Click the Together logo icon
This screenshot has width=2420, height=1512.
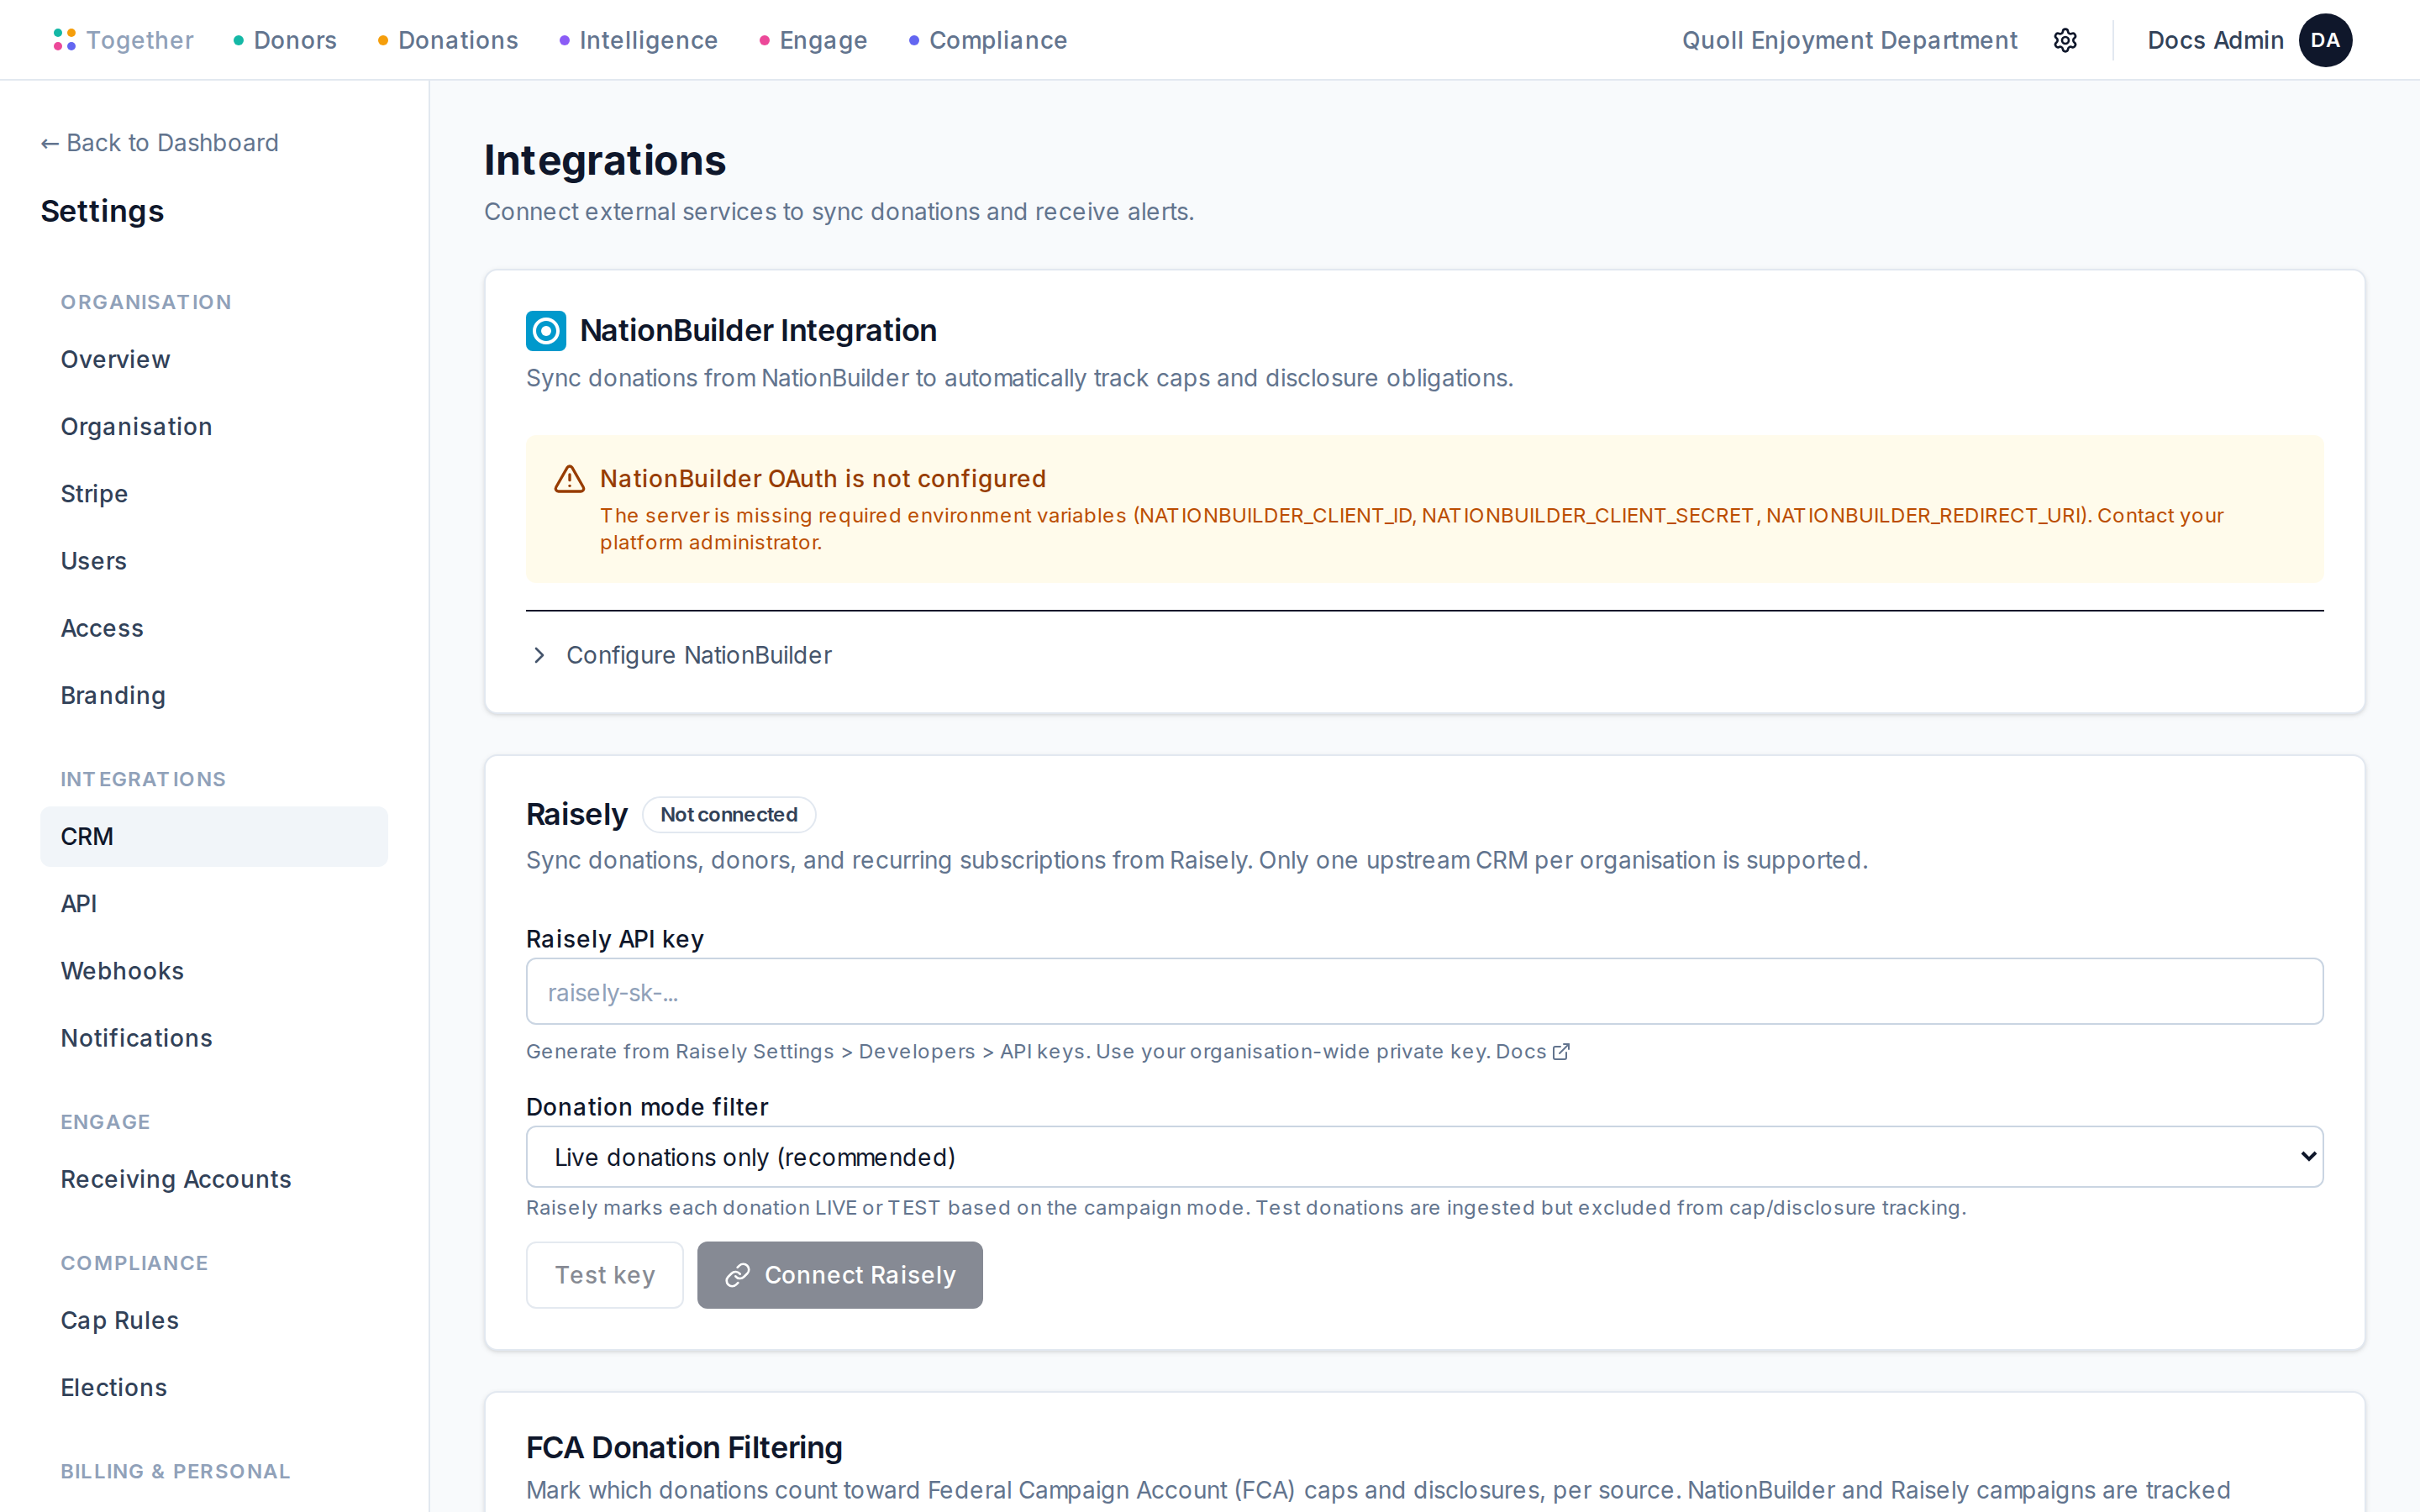point(65,40)
